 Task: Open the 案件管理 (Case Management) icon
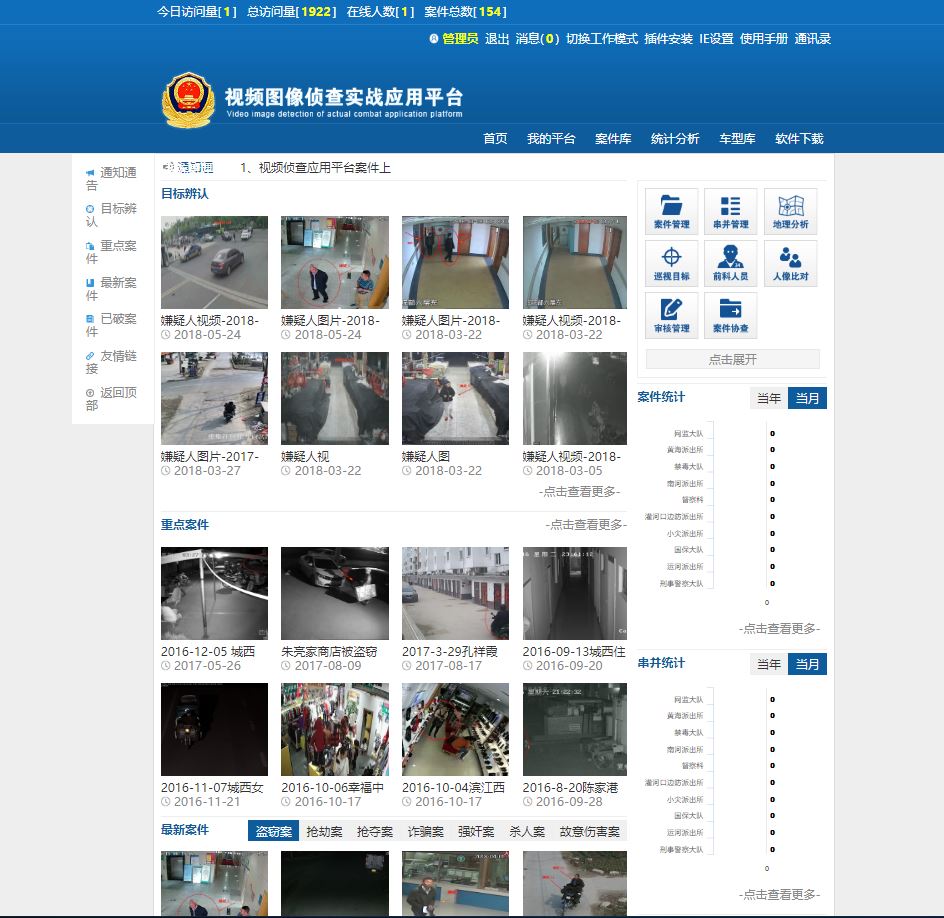670,210
